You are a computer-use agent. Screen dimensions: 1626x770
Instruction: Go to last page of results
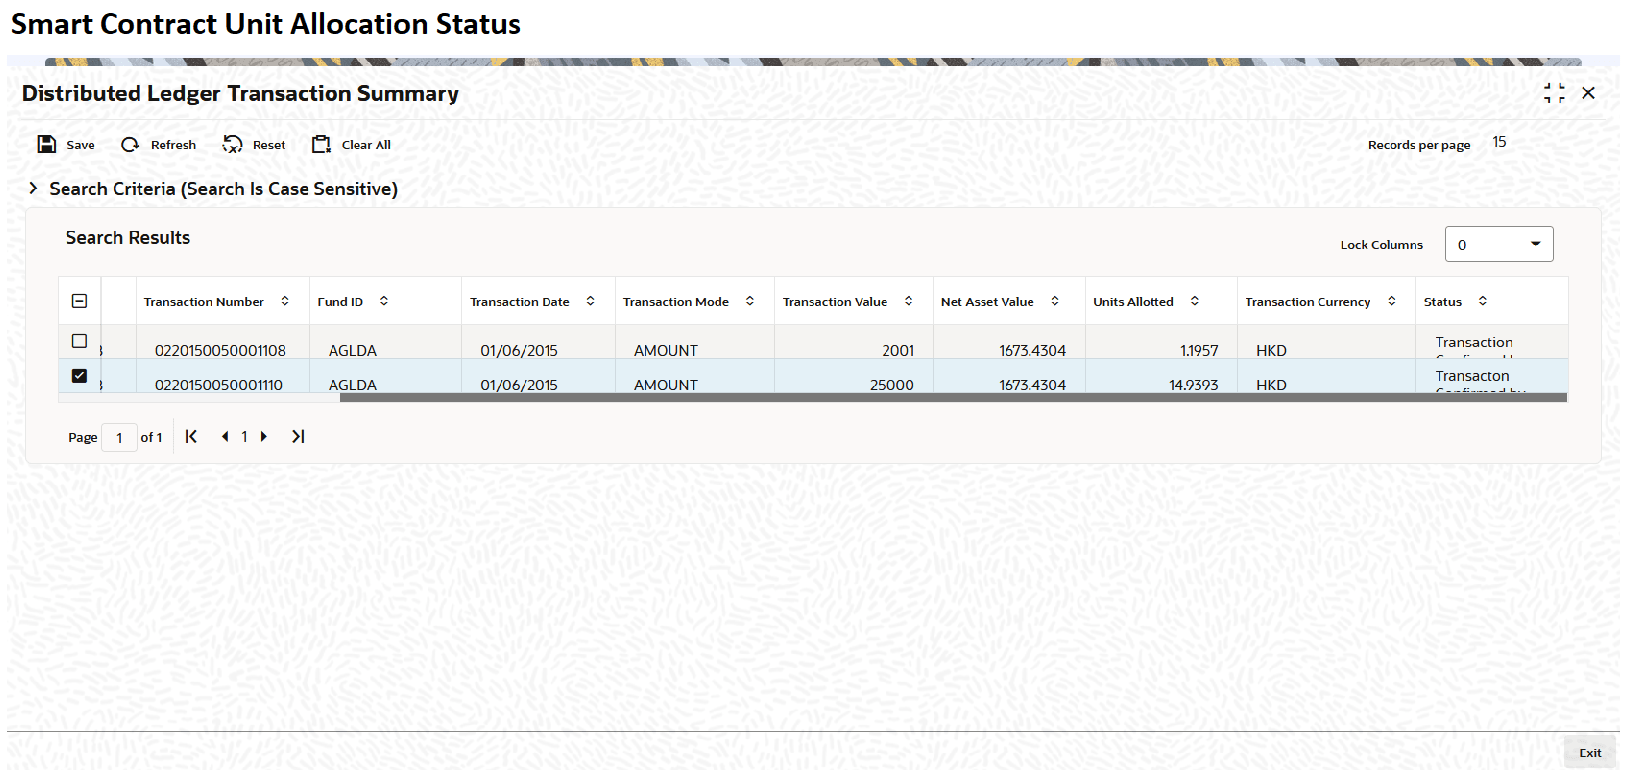[x=298, y=436]
